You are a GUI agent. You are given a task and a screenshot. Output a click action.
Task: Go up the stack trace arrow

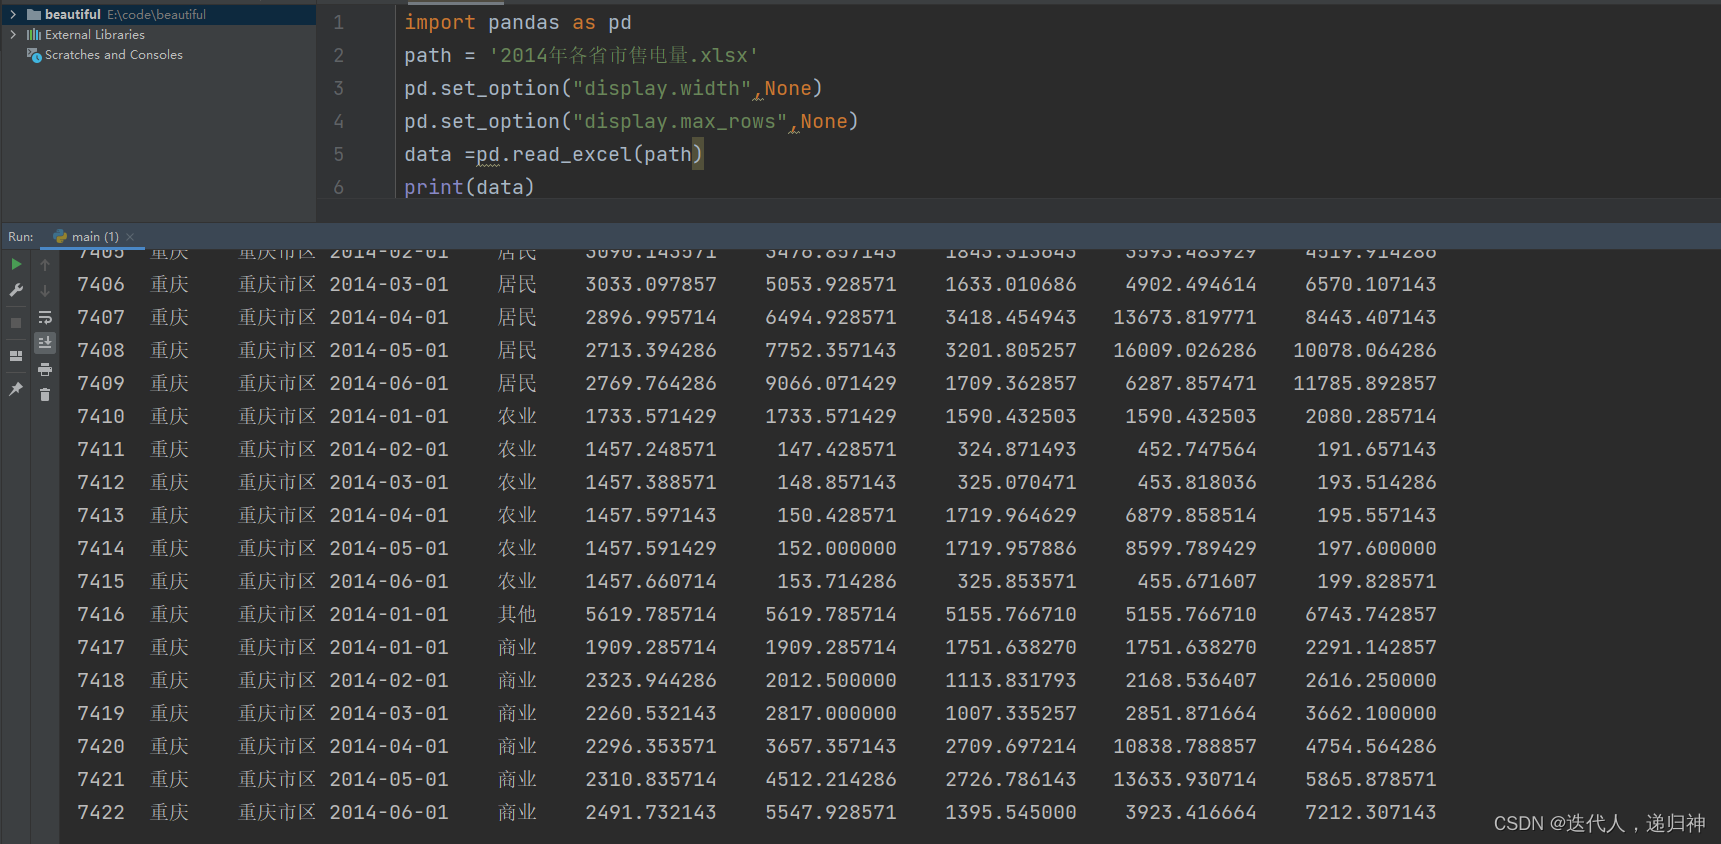click(x=45, y=264)
